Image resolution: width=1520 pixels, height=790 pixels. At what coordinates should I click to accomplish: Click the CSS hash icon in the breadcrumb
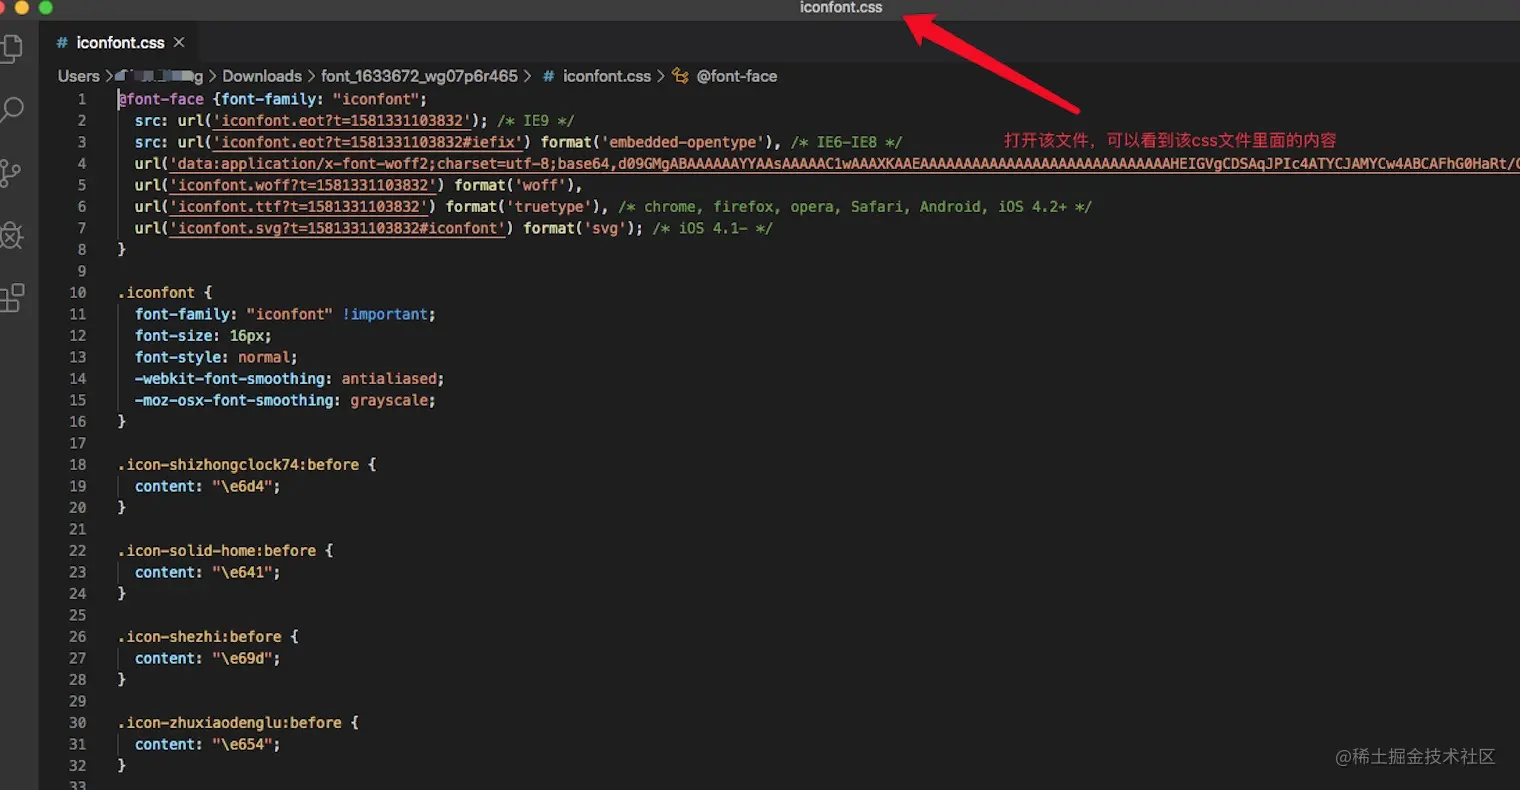pyautogui.click(x=549, y=76)
